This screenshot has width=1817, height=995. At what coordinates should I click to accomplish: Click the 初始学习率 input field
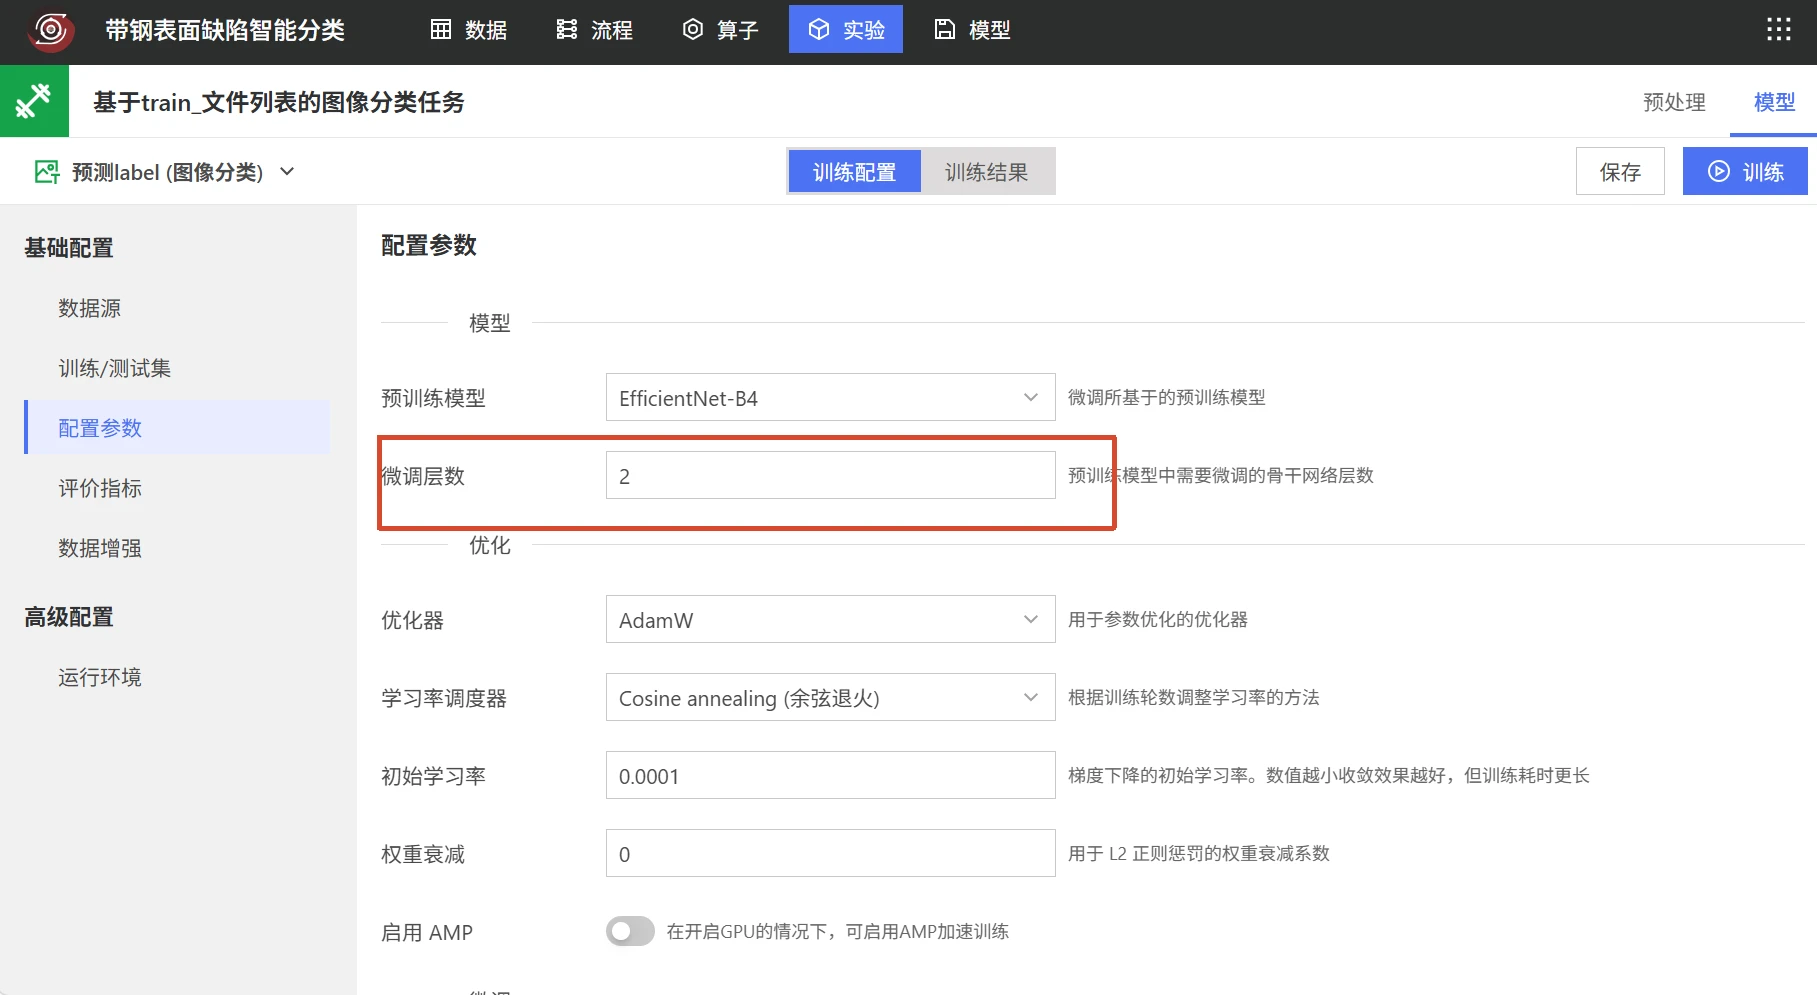[x=830, y=775]
